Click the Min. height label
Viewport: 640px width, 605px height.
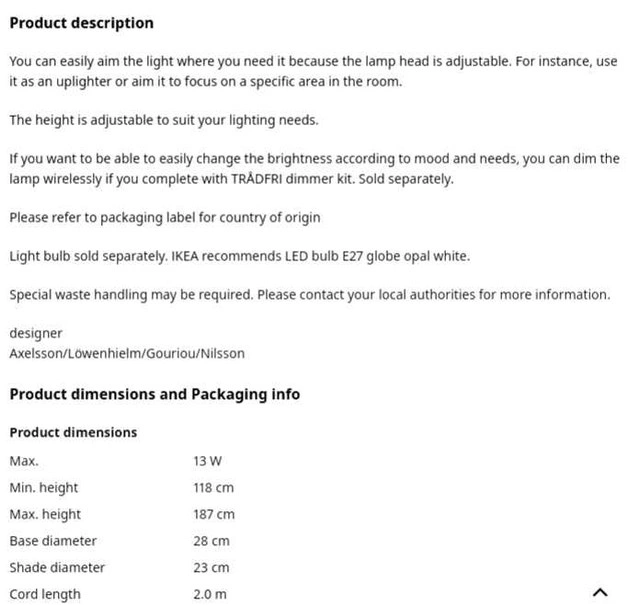tap(44, 488)
